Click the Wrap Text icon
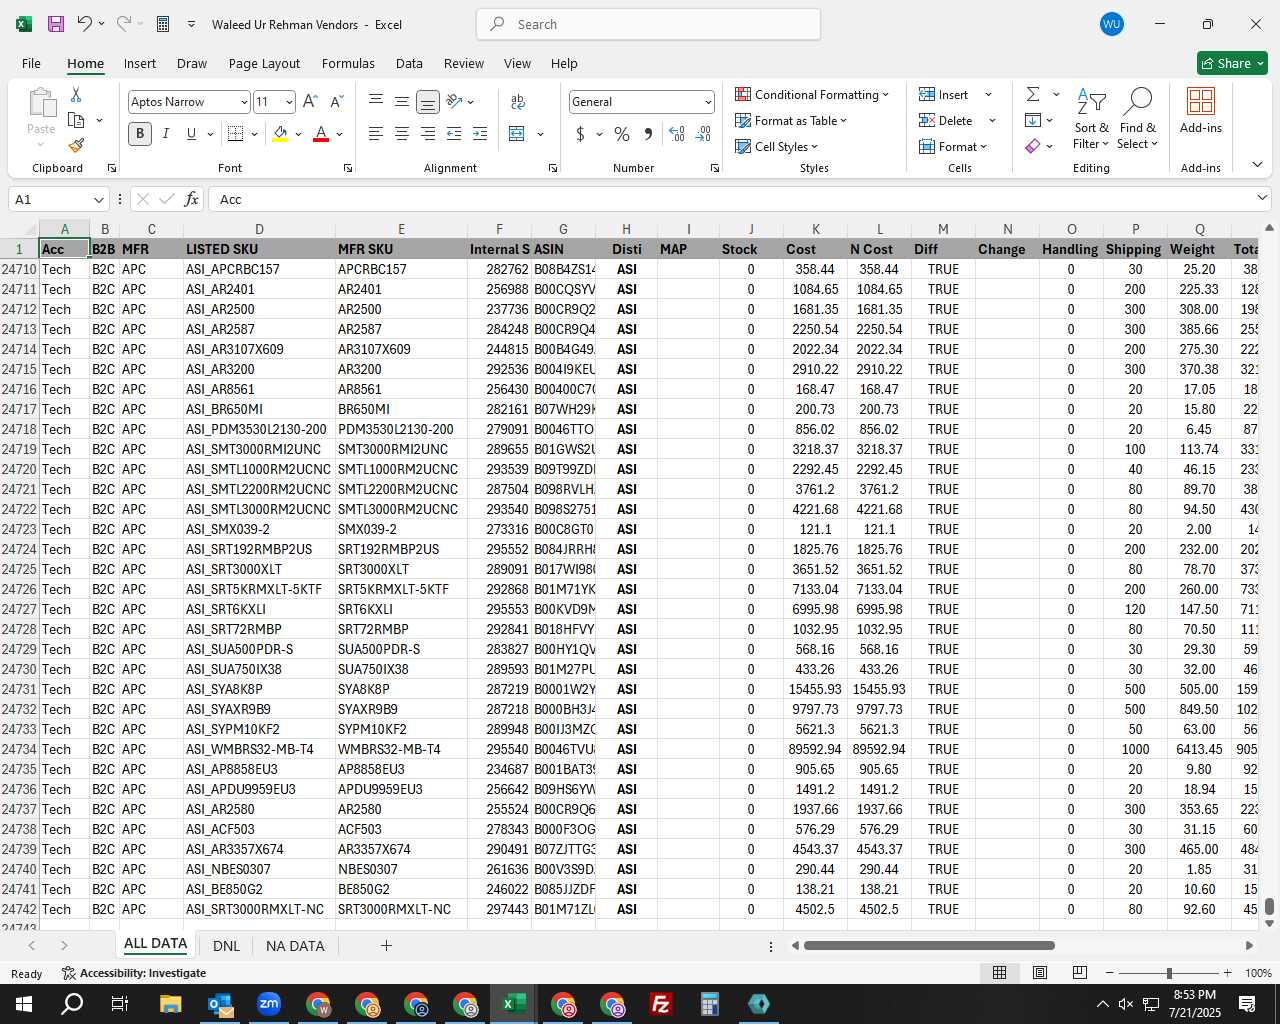The image size is (1280, 1024). 517,102
